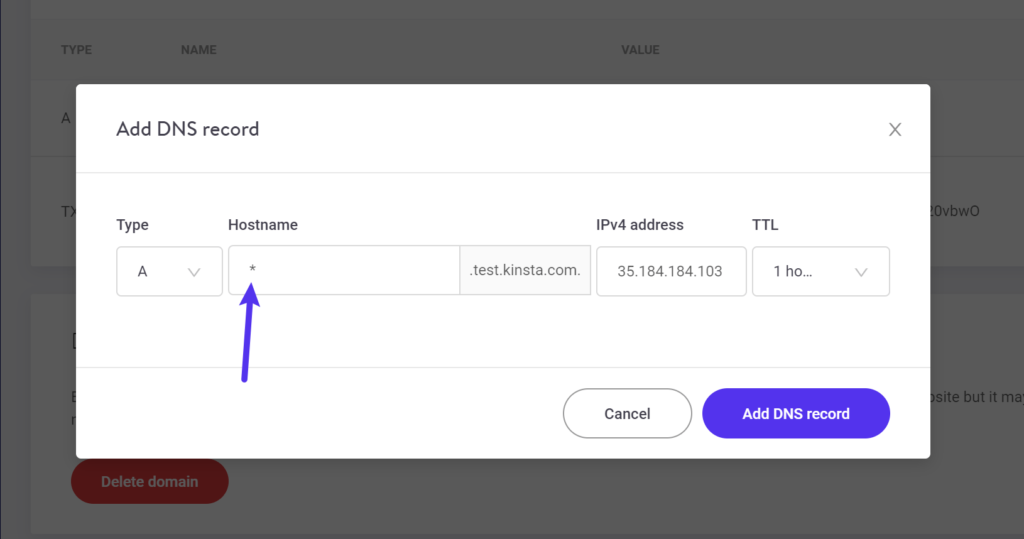Click the chevron in the Type selector
Screen dimensions: 1024x539
coord(194,272)
